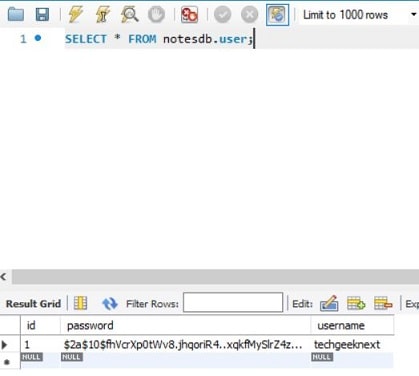Focus the Filter Rows input field
This screenshot has height=376, width=419.
click(x=233, y=302)
